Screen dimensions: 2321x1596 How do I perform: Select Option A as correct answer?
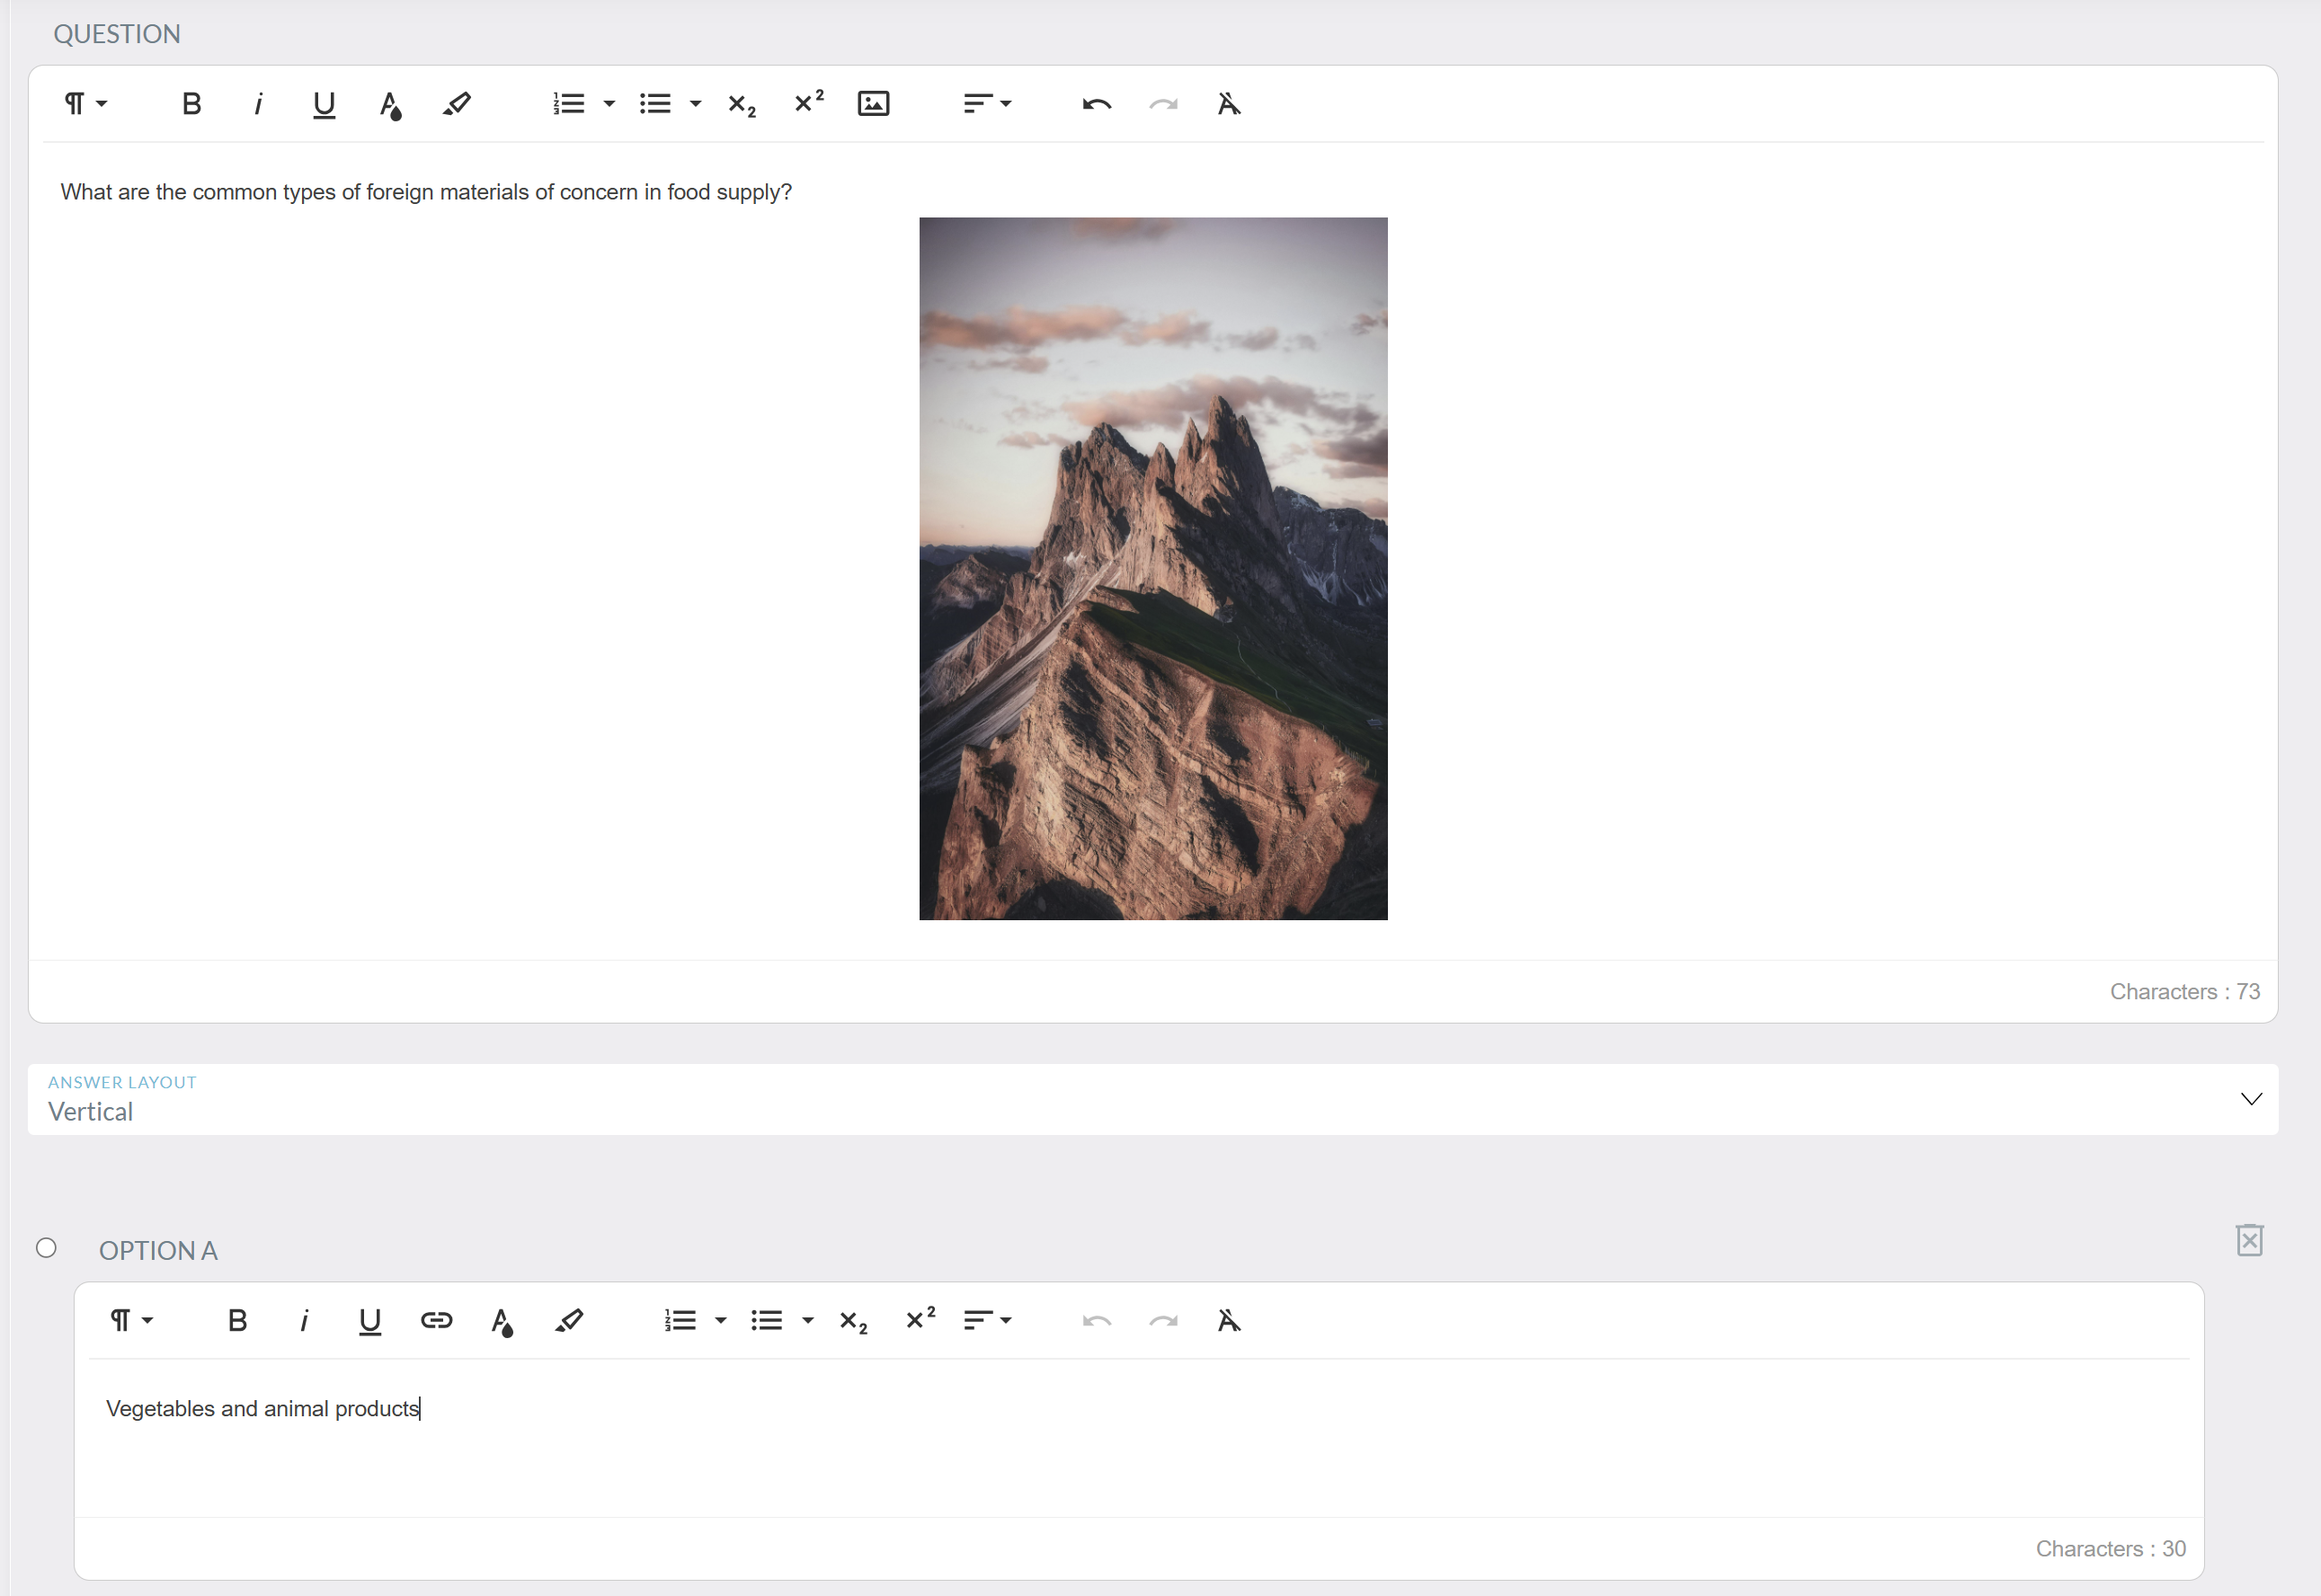[46, 1248]
